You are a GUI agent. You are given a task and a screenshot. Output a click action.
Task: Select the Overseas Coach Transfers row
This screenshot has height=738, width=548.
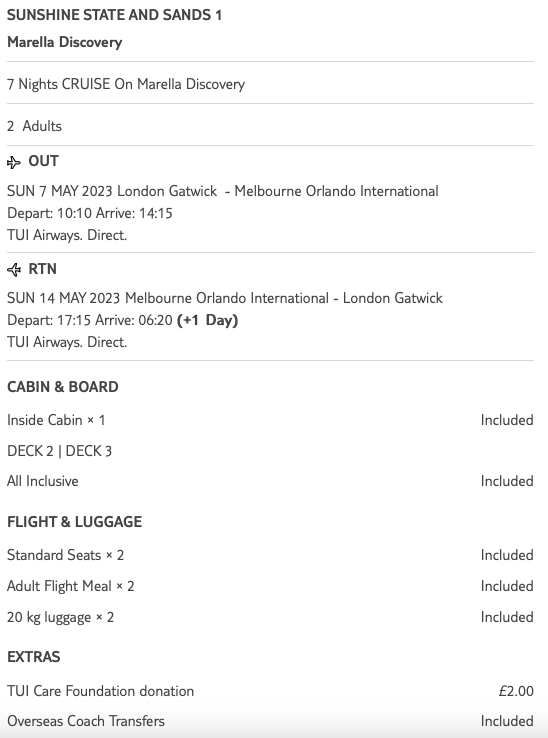[270, 721]
